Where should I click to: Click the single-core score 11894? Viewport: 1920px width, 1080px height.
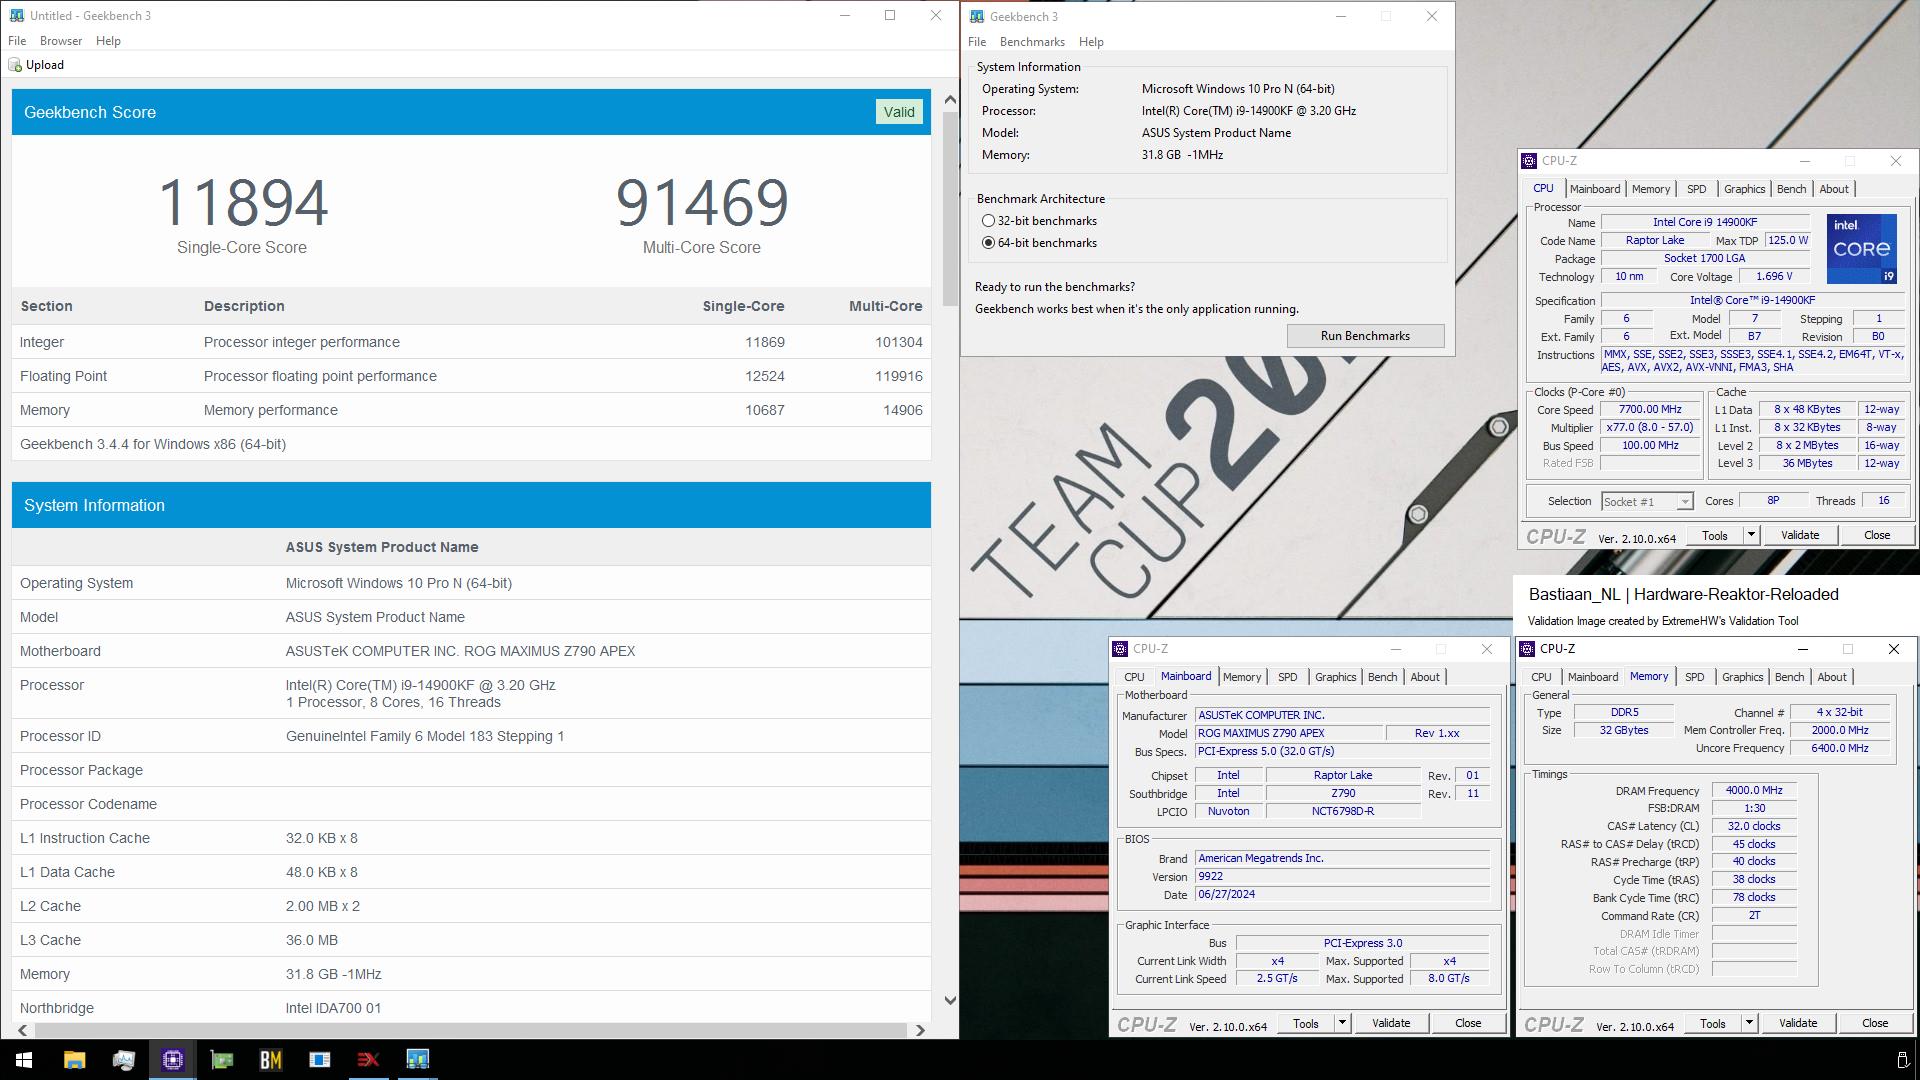(243, 202)
